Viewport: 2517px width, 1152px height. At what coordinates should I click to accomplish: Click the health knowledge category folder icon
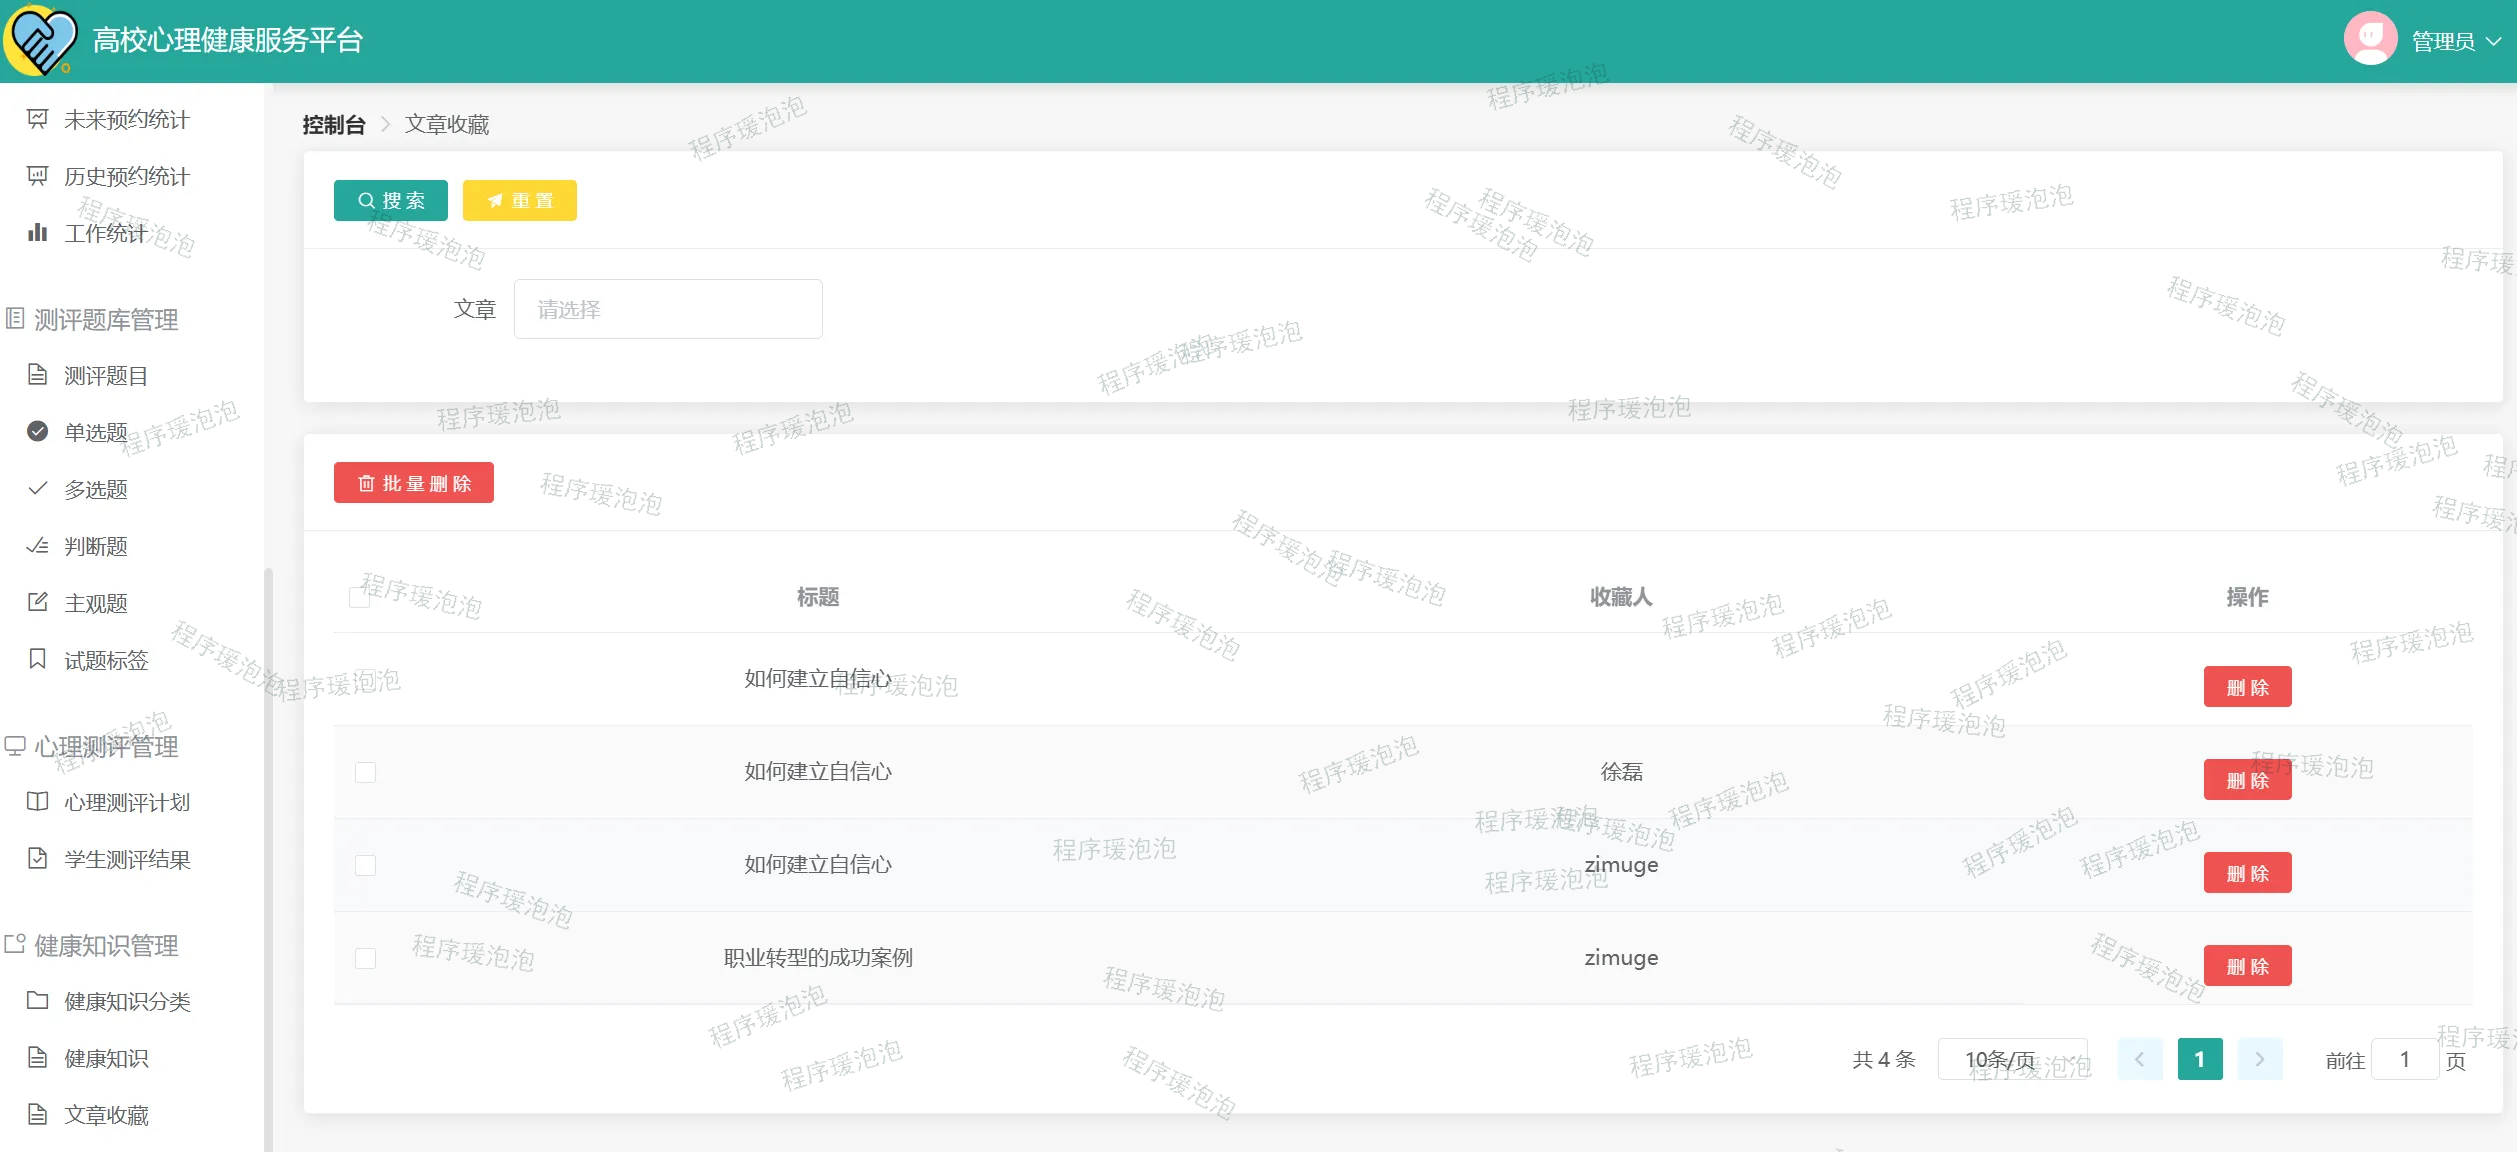pos(37,1001)
